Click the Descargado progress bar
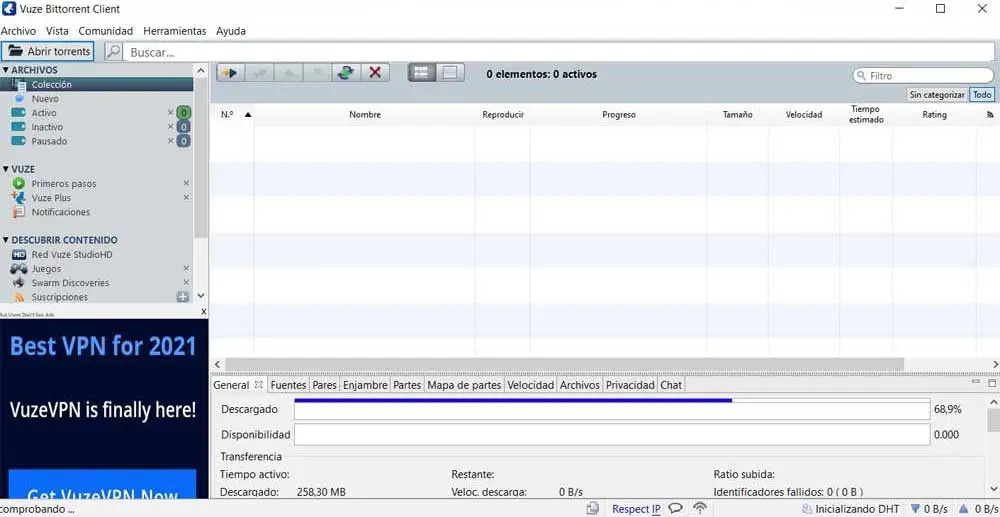The image size is (1000, 517). click(x=612, y=409)
